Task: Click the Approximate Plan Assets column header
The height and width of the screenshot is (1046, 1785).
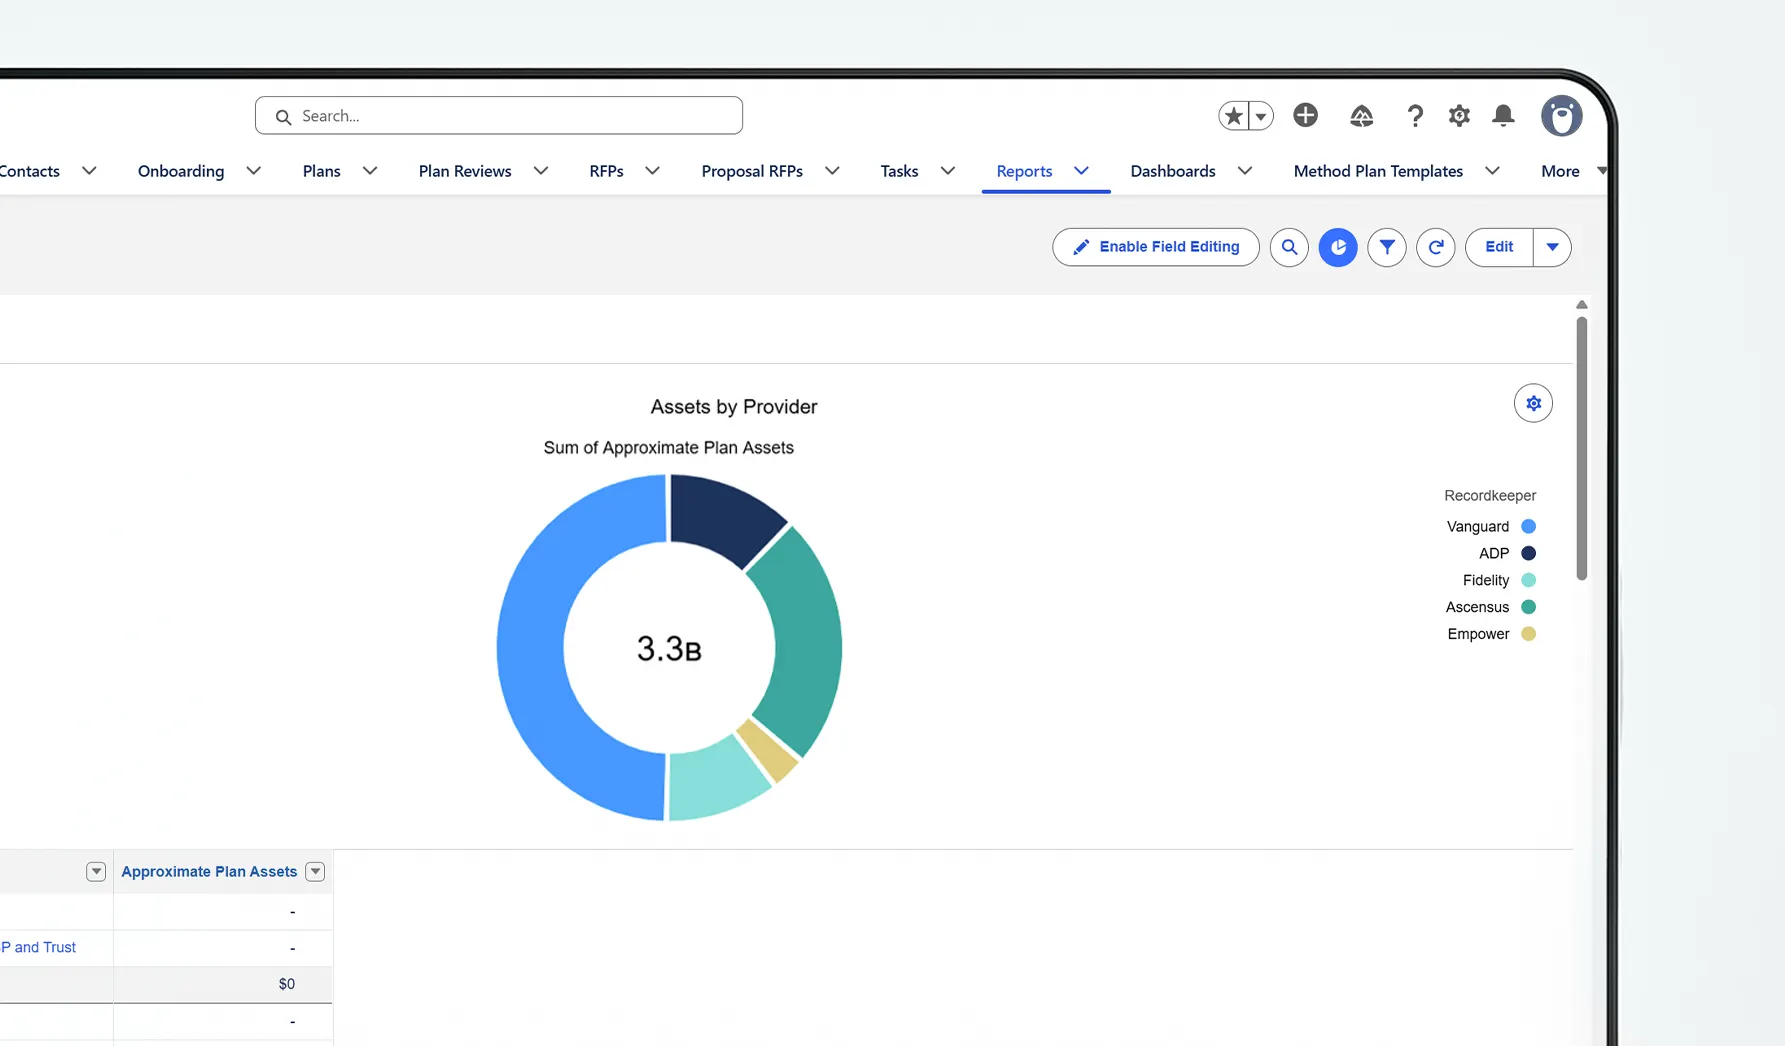Action: [209, 872]
